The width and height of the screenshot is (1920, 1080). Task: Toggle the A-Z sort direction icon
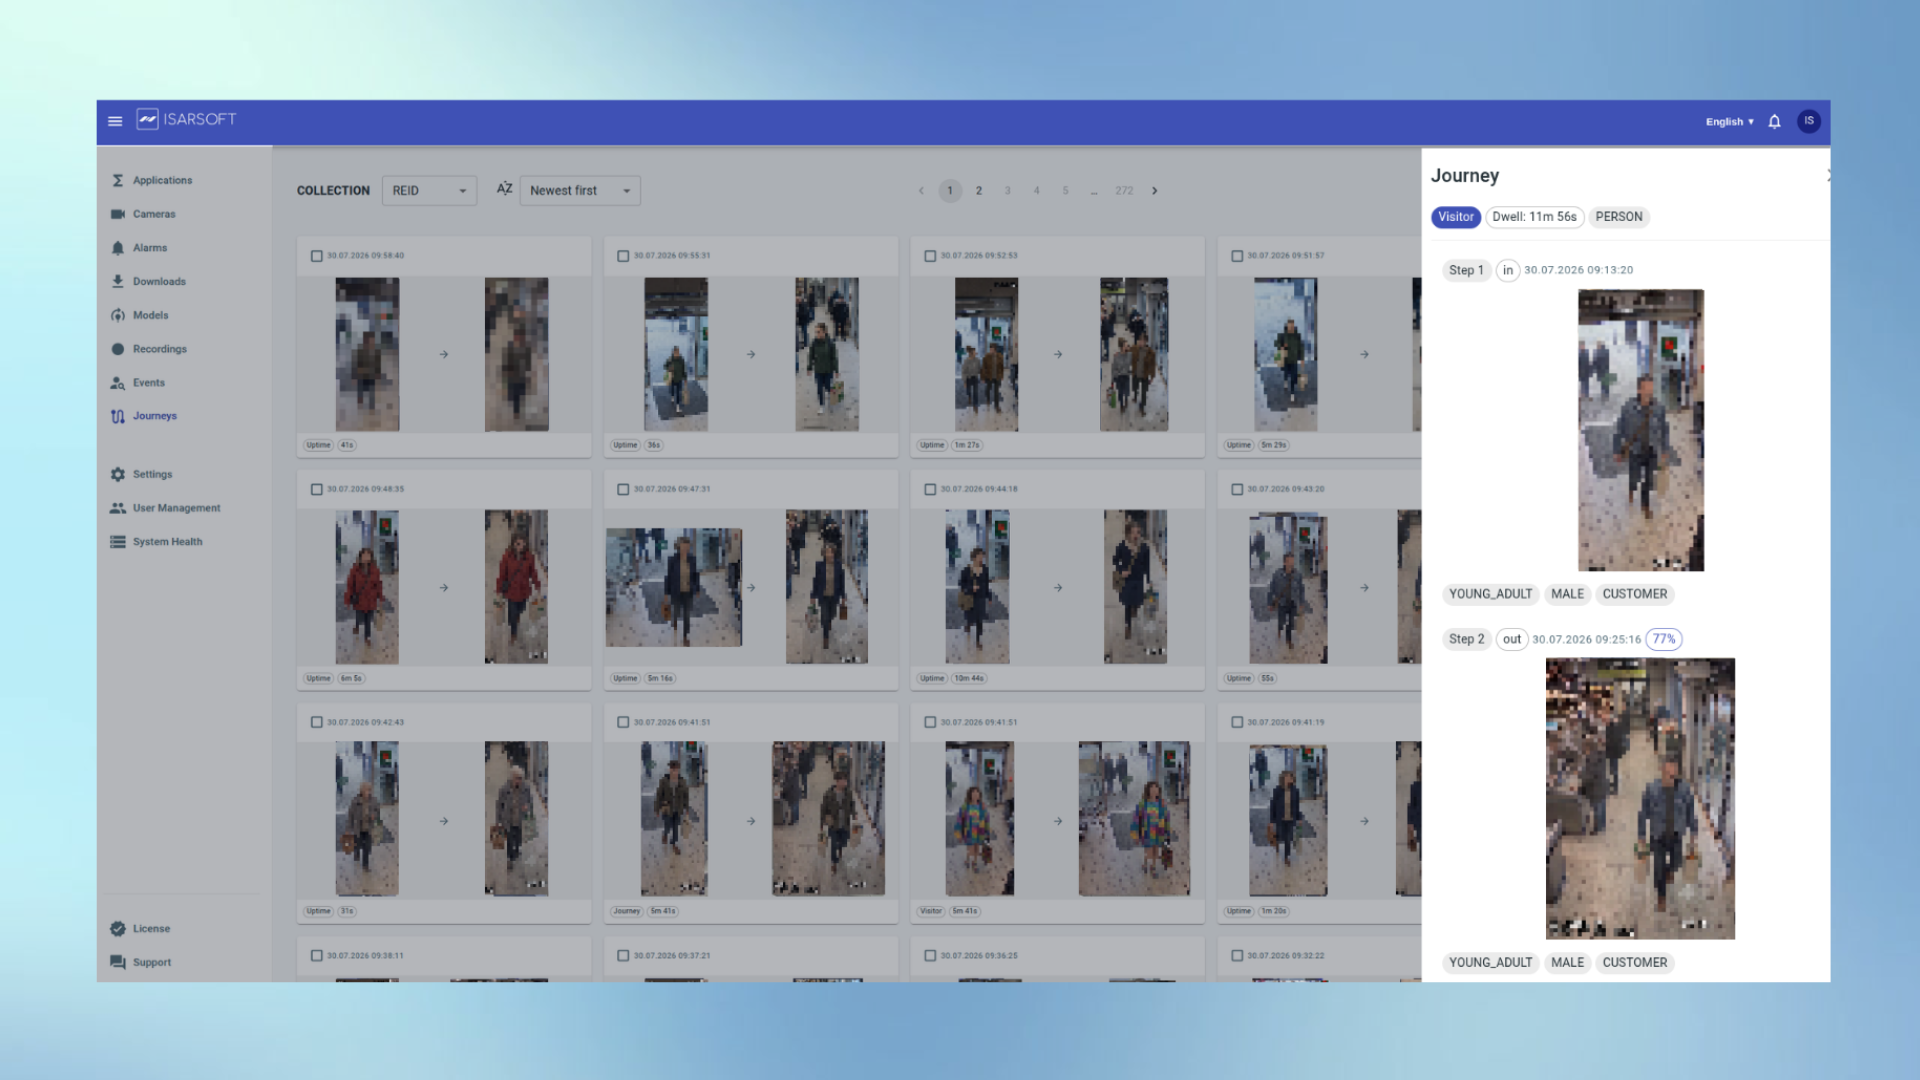[504, 189]
